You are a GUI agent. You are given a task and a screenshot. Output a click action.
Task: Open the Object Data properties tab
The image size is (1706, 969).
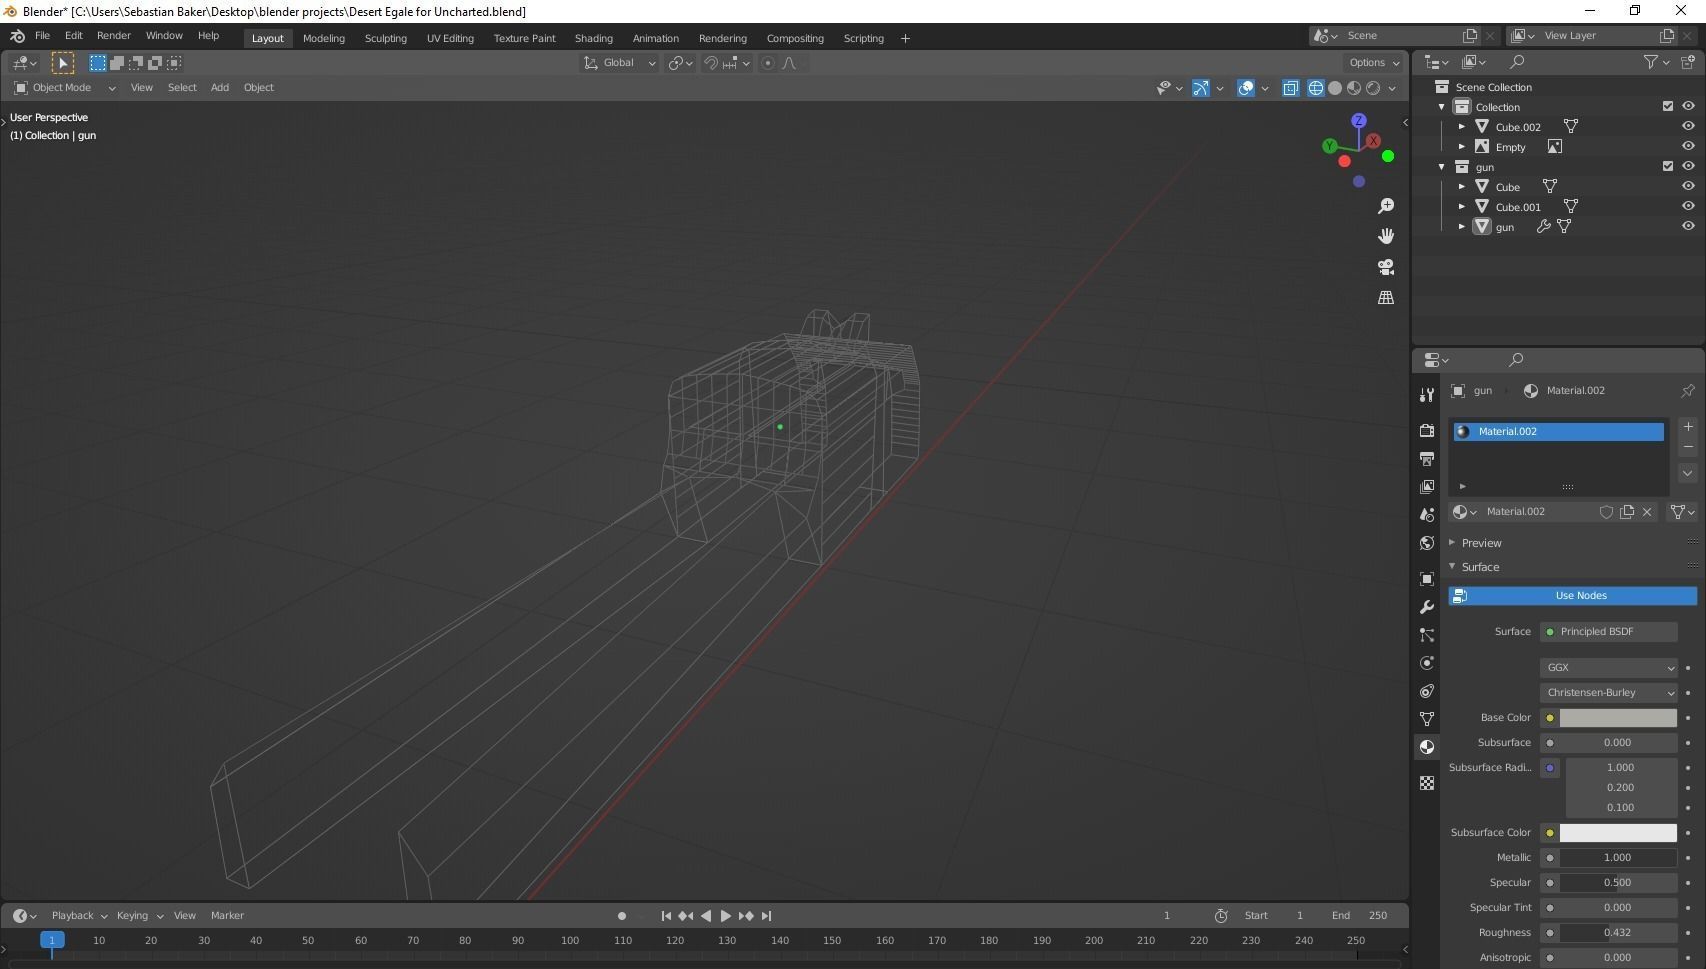click(x=1427, y=719)
